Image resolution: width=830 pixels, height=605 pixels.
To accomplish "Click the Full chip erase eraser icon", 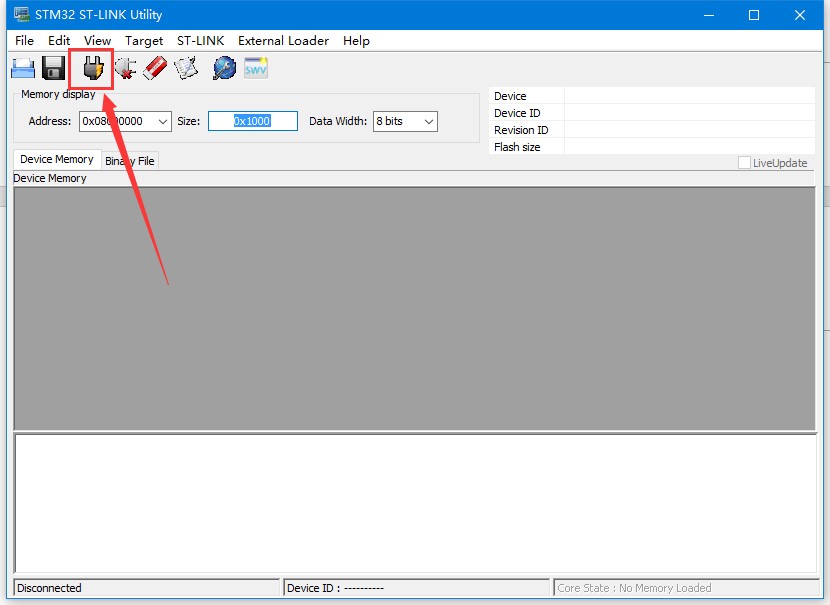I will (155, 68).
